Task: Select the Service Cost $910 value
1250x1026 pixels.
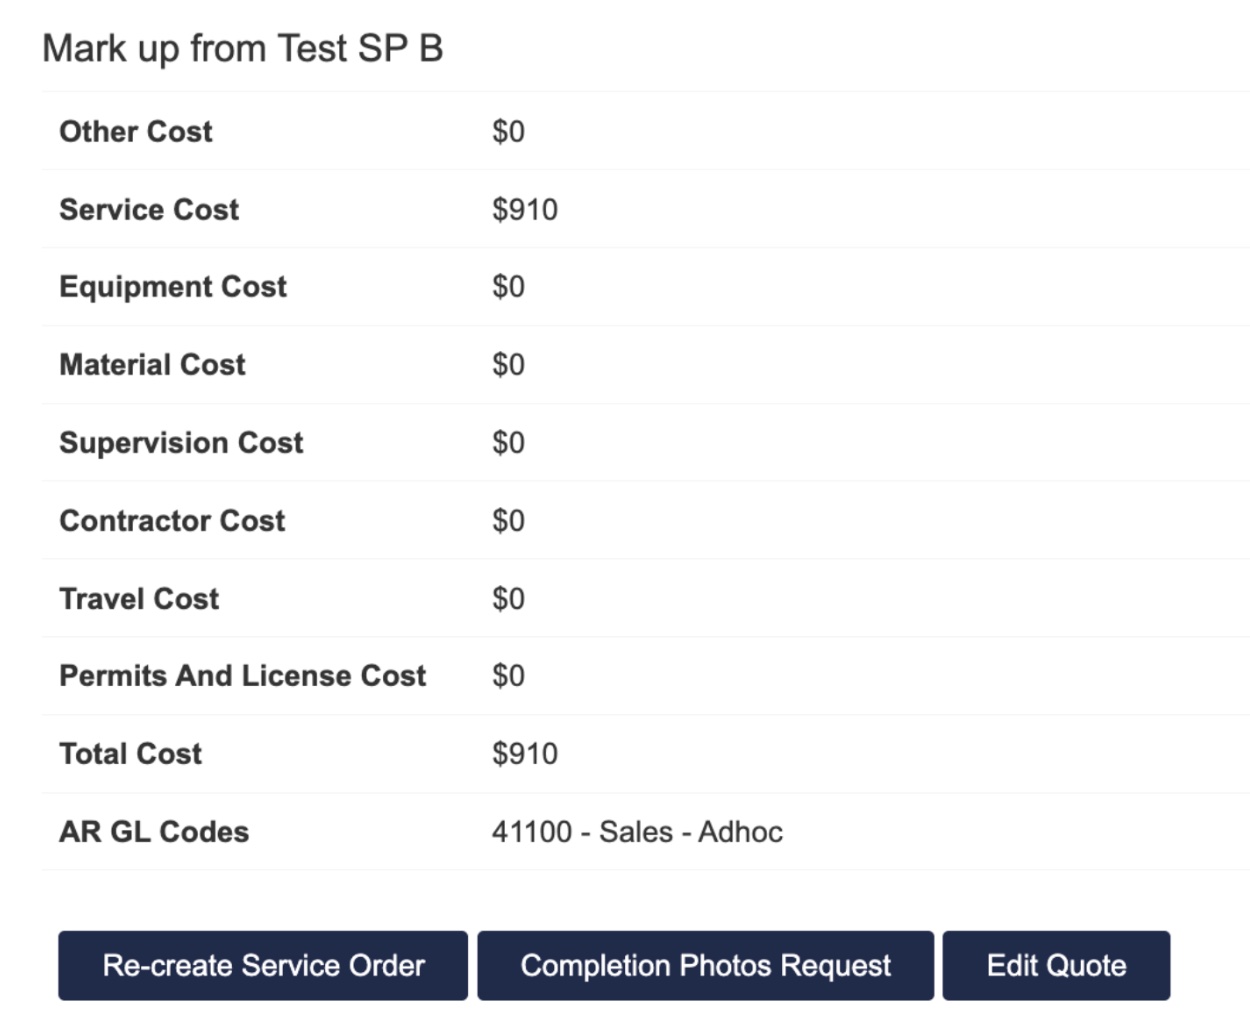Action: tap(525, 209)
